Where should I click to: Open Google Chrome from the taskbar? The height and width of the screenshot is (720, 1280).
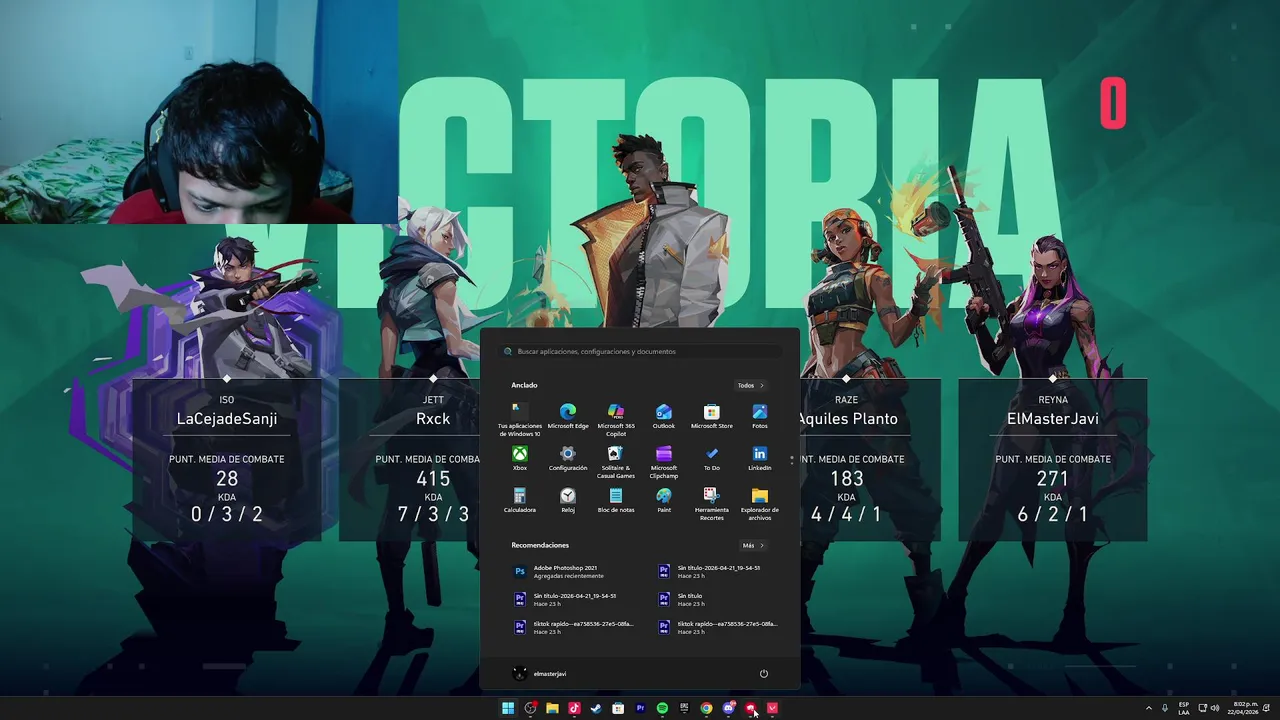click(706, 708)
